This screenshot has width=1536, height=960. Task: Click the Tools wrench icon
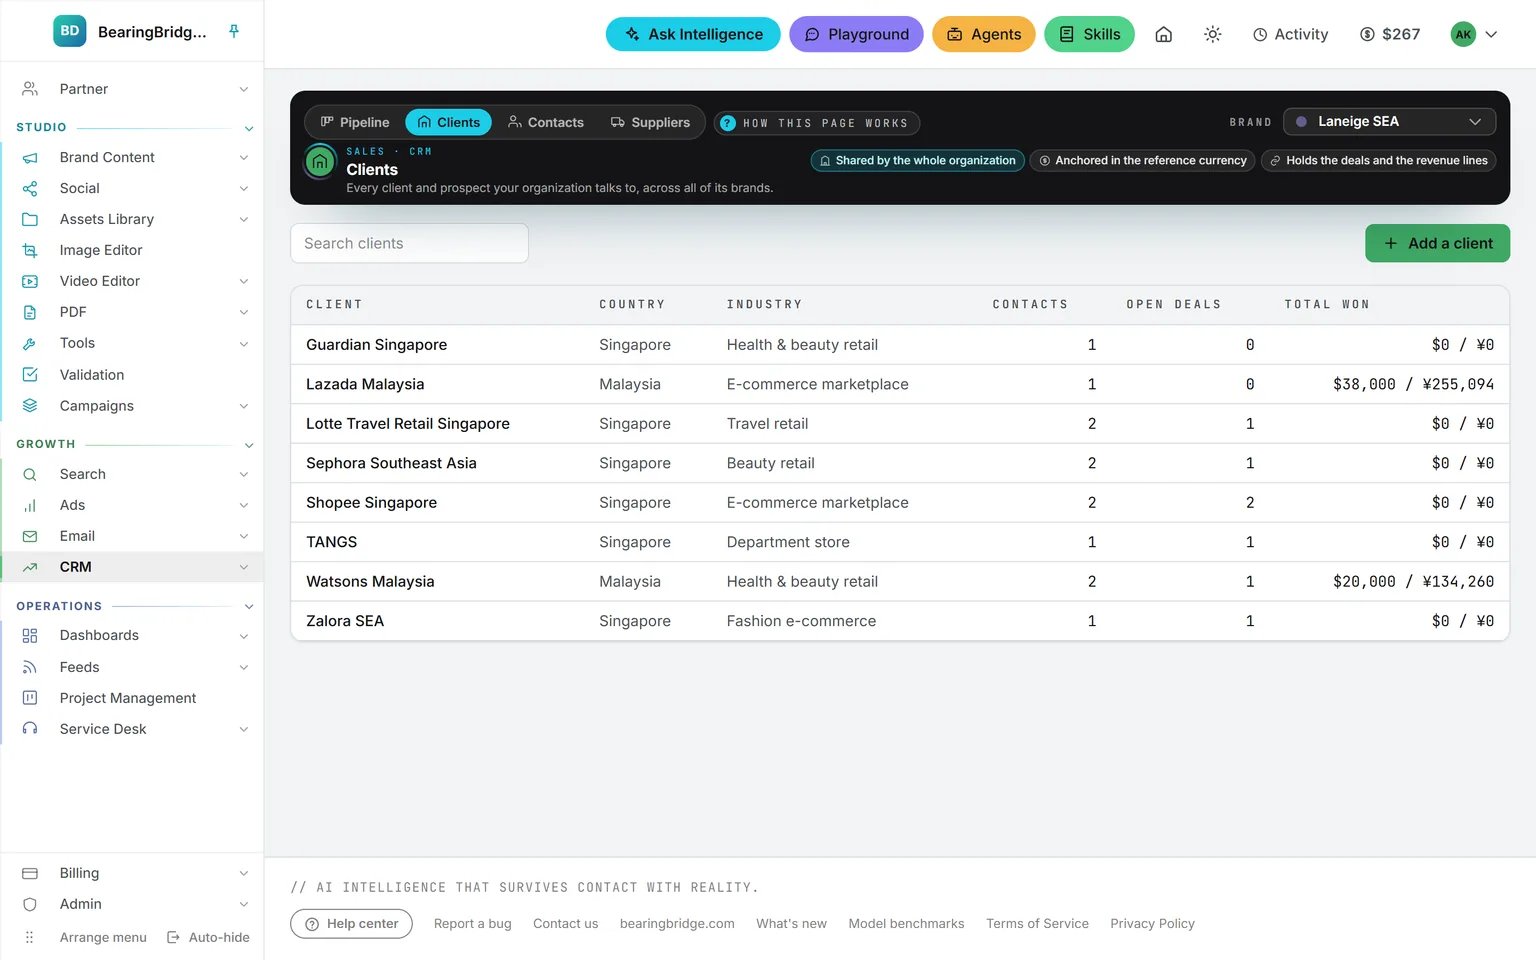30,343
